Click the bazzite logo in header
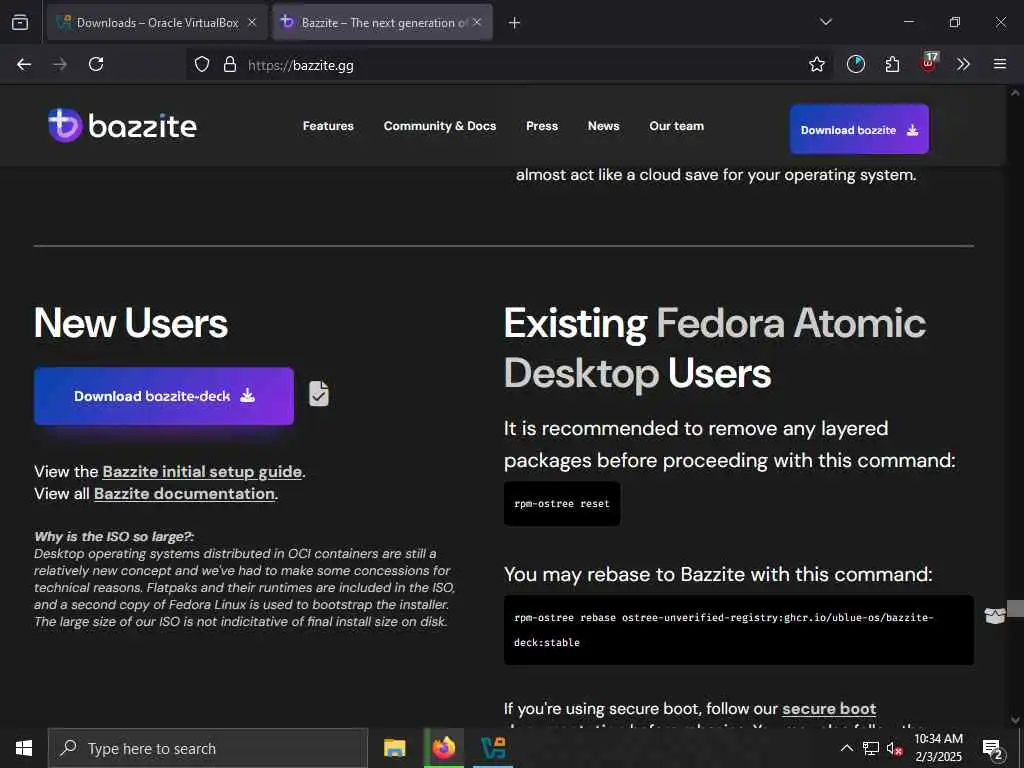This screenshot has height=768, width=1024. pyautogui.click(x=122, y=125)
